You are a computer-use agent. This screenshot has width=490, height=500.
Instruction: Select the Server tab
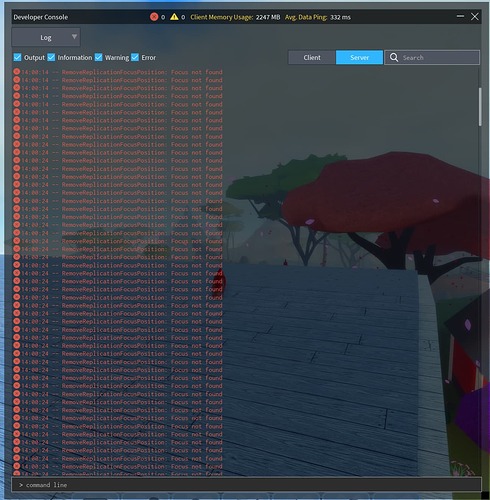359,57
